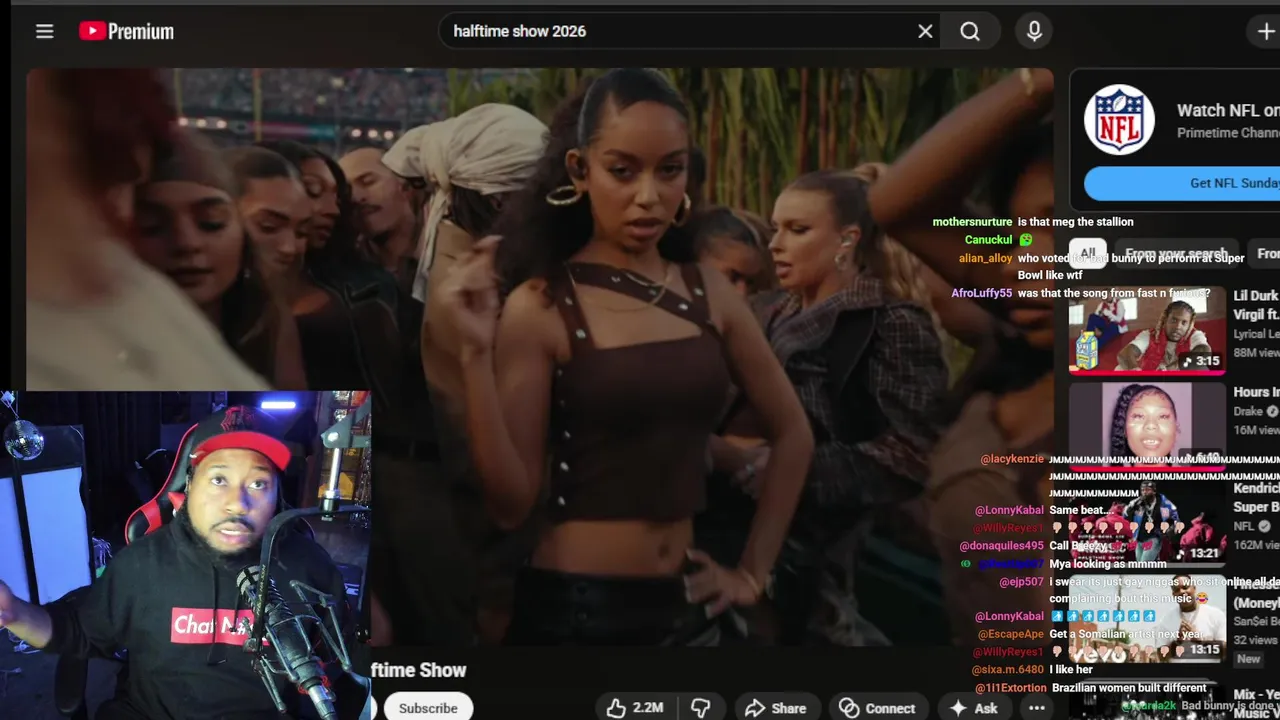This screenshot has width=1280, height=720.
Task: Click chat username 'mothersnurture'
Action: [972, 222]
